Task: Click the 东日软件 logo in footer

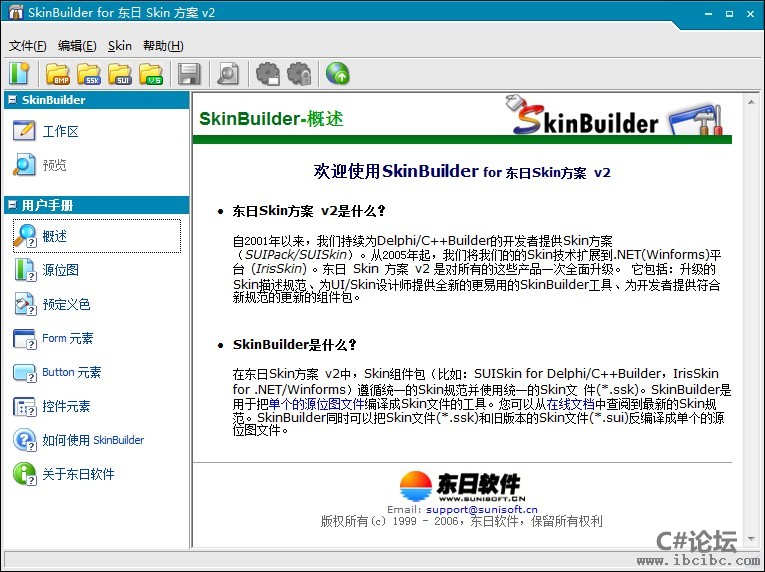Action: [x=462, y=486]
